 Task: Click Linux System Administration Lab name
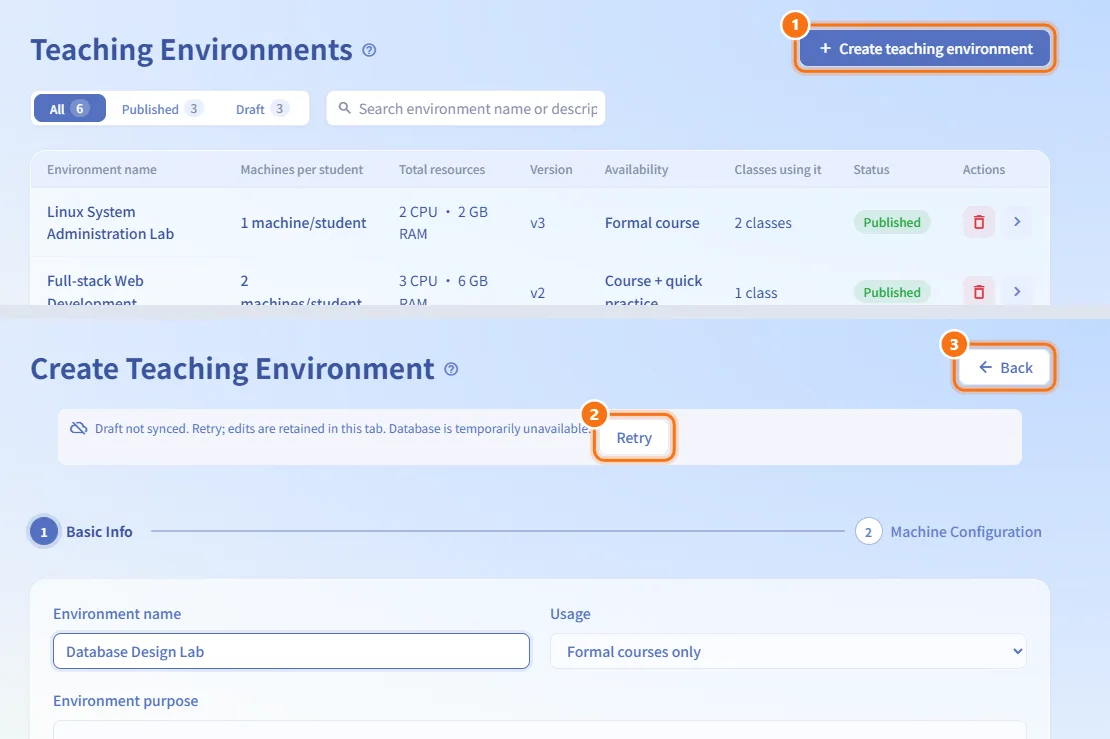[x=110, y=222]
